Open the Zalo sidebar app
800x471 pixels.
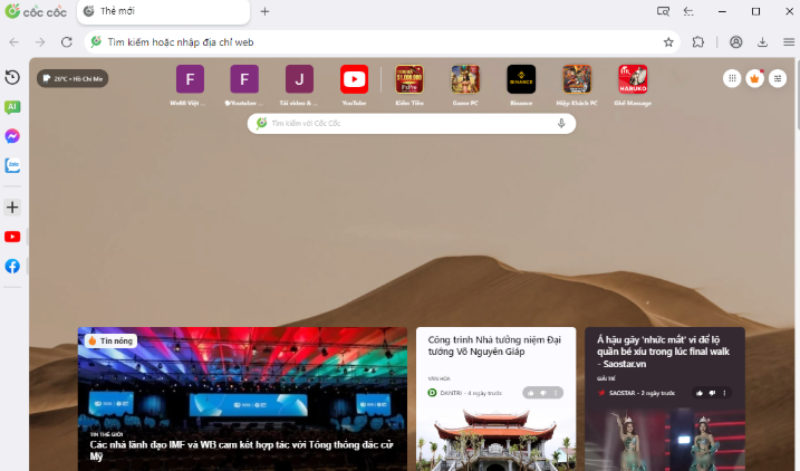click(12, 165)
